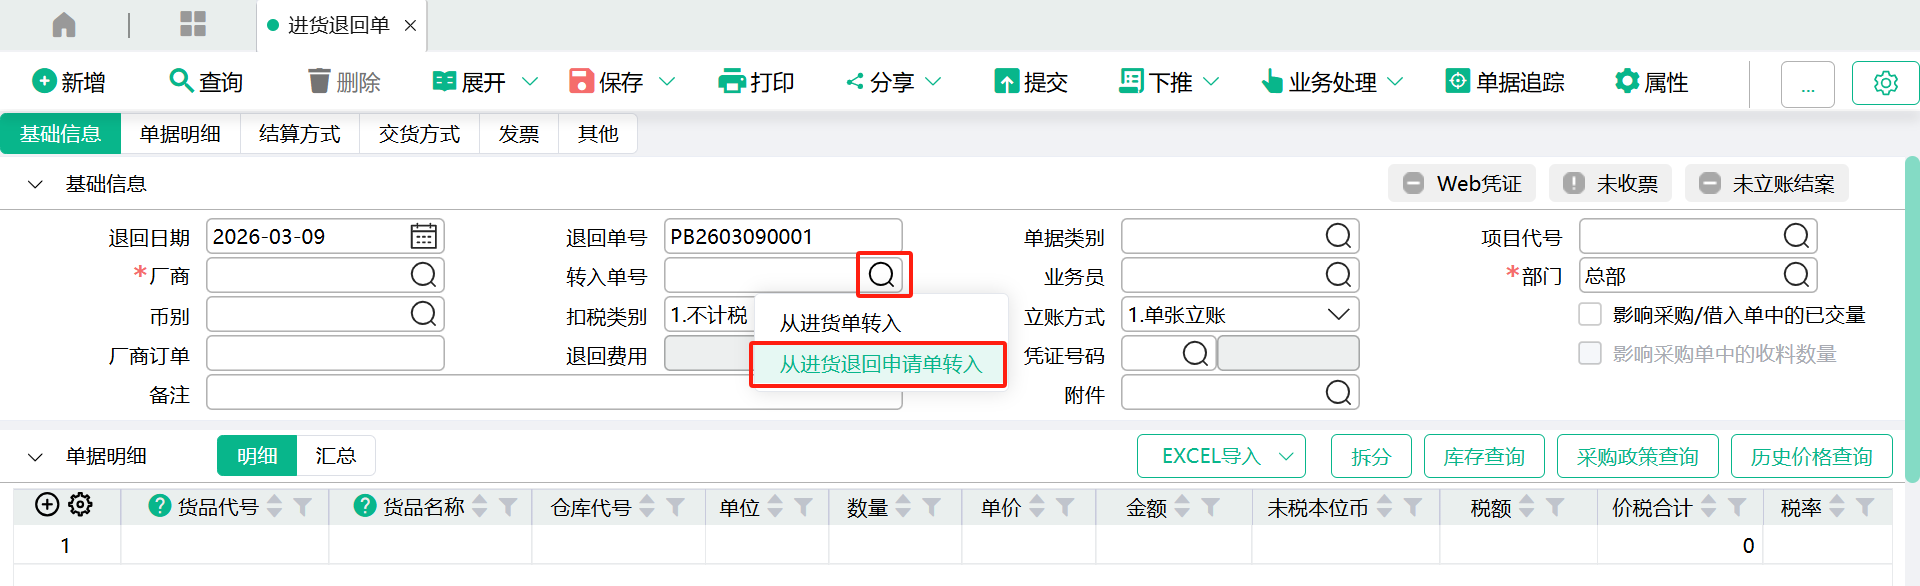
Task: Add a row with the plus icon
Action: click(x=47, y=505)
